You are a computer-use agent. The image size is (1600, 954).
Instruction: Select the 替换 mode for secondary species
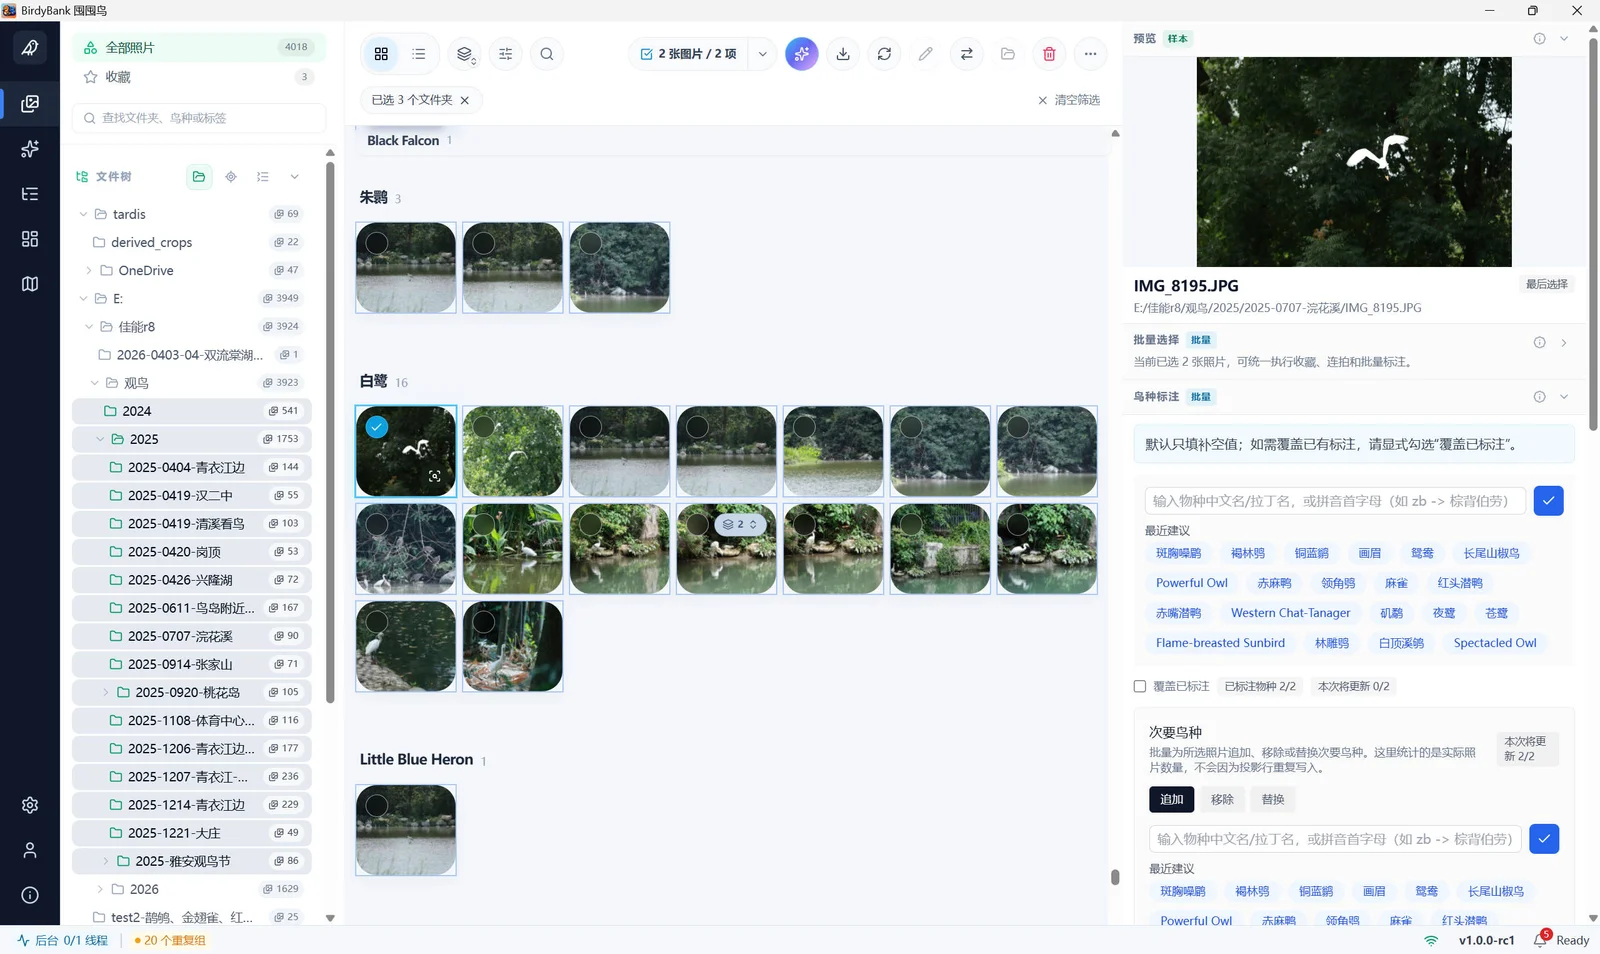[x=1273, y=799]
